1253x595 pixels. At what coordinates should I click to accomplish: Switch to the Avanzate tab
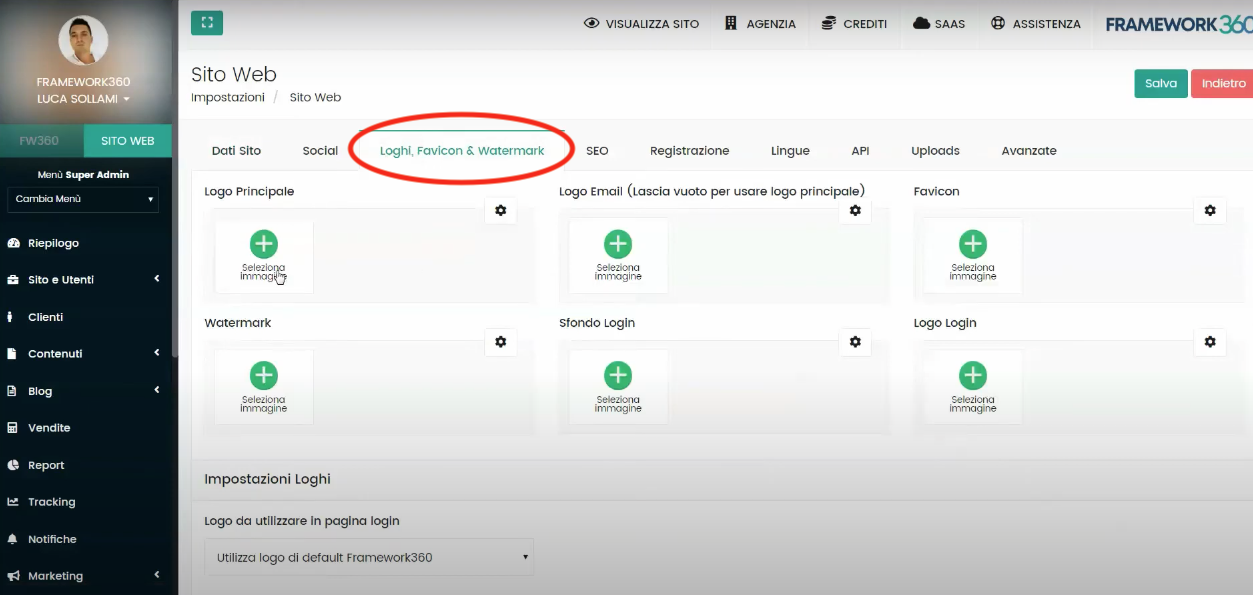[1029, 151]
